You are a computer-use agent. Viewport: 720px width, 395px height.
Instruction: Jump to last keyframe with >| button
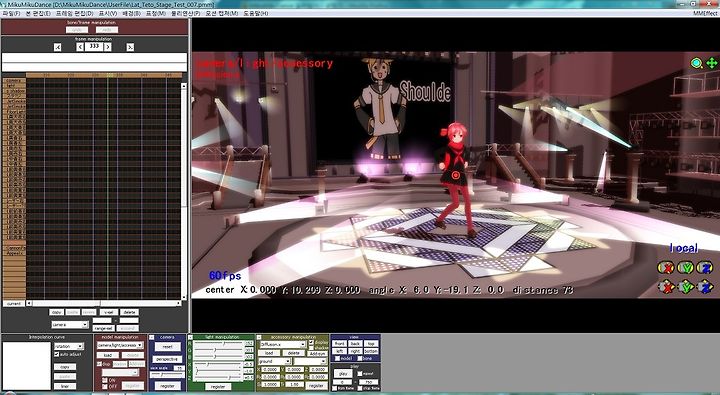(x=130, y=47)
